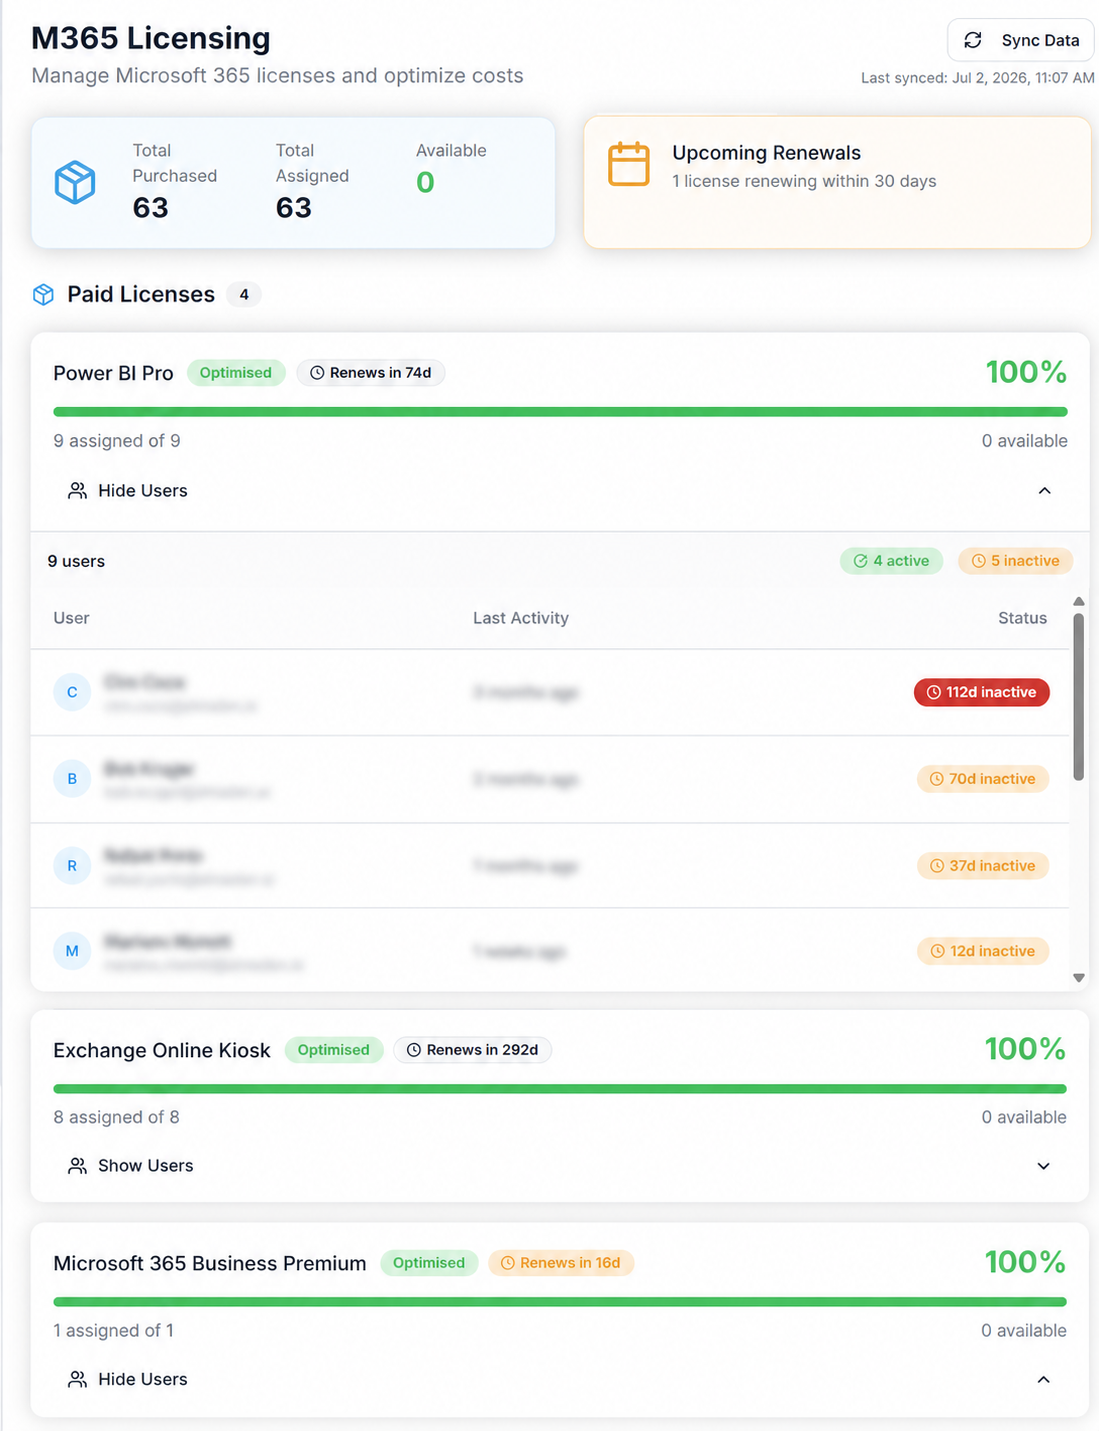Click the Last synced timestamp

pyautogui.click(x=978, y=78)
